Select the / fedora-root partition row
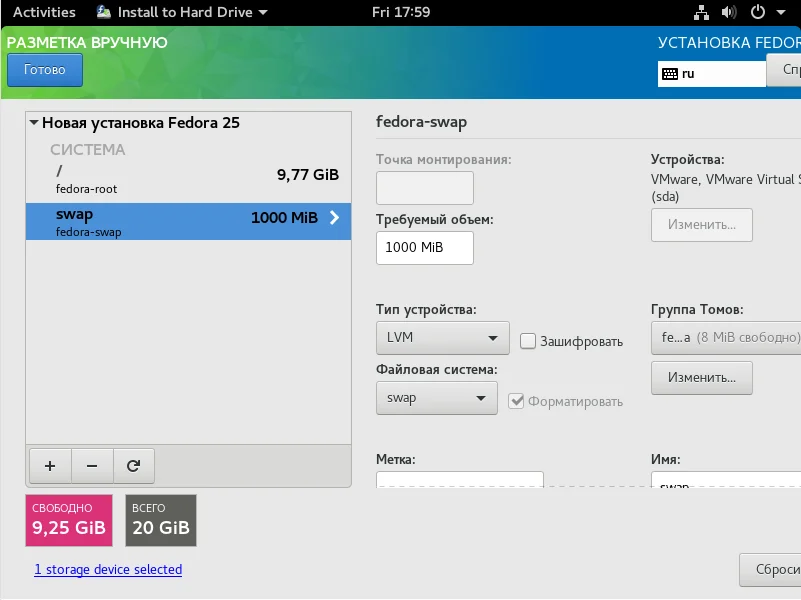Screen dimensions: 801x600 [x=189, y=180]
